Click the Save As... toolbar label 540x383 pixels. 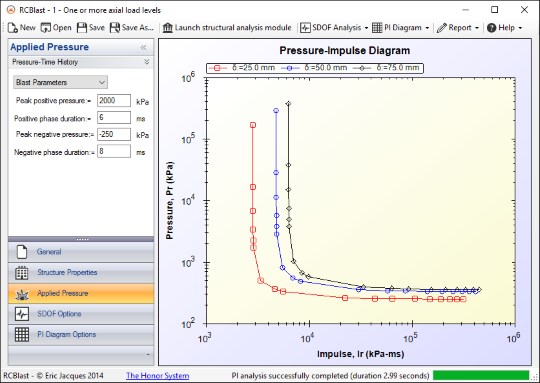138,28
